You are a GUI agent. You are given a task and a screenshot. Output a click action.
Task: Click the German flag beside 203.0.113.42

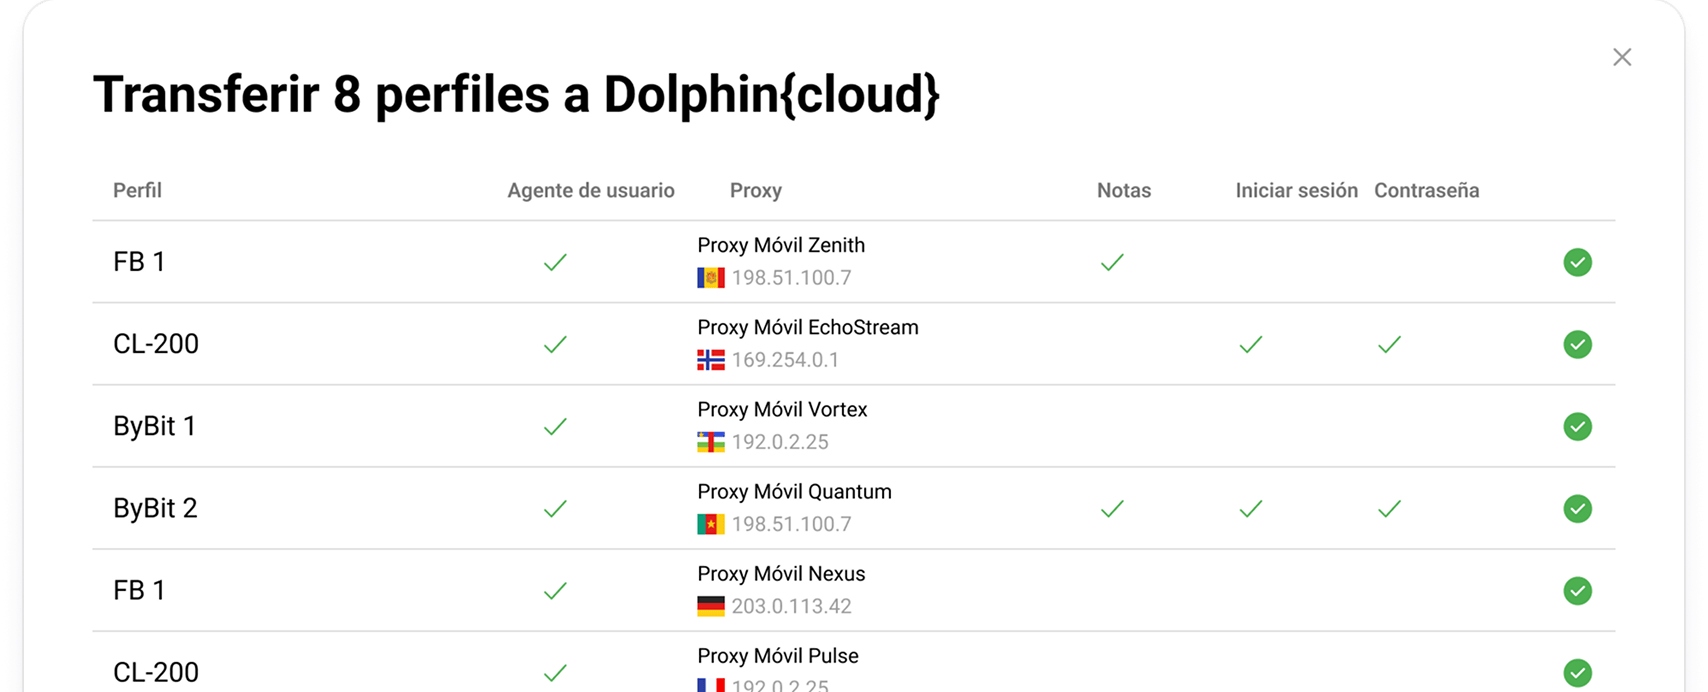711,606
